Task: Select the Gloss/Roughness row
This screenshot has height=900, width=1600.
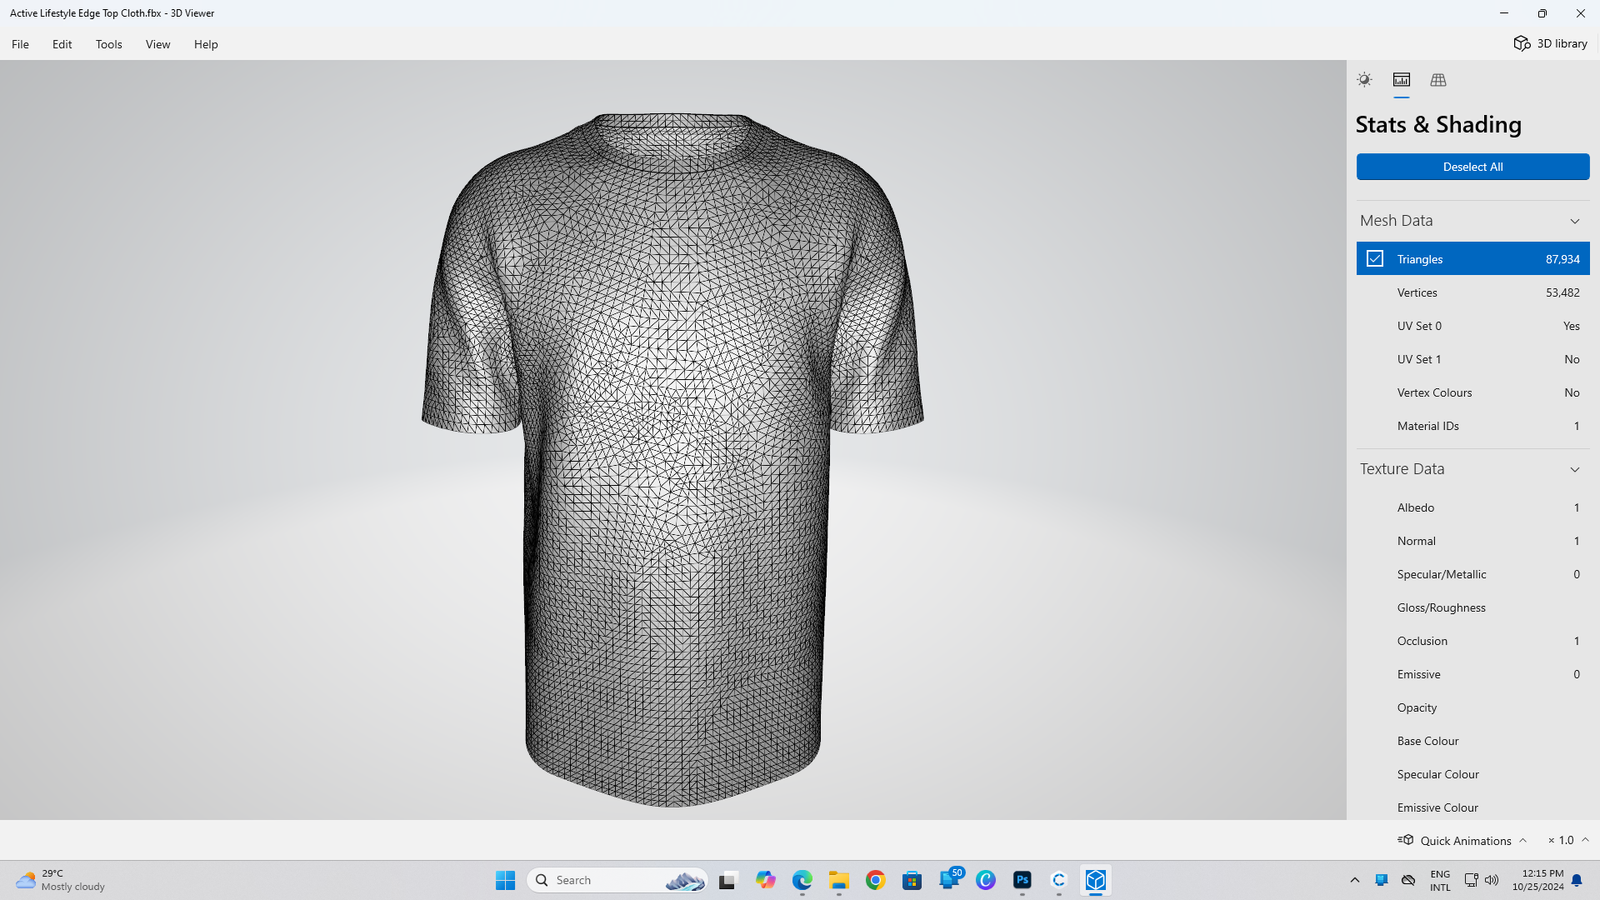Action: pyautogui.click(x=1473, y=608)
